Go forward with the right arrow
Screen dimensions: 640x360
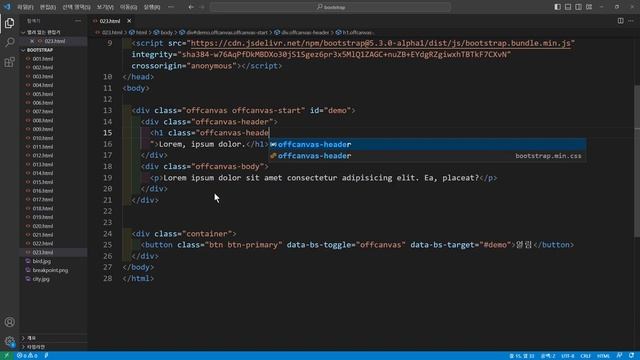(202, 7)
